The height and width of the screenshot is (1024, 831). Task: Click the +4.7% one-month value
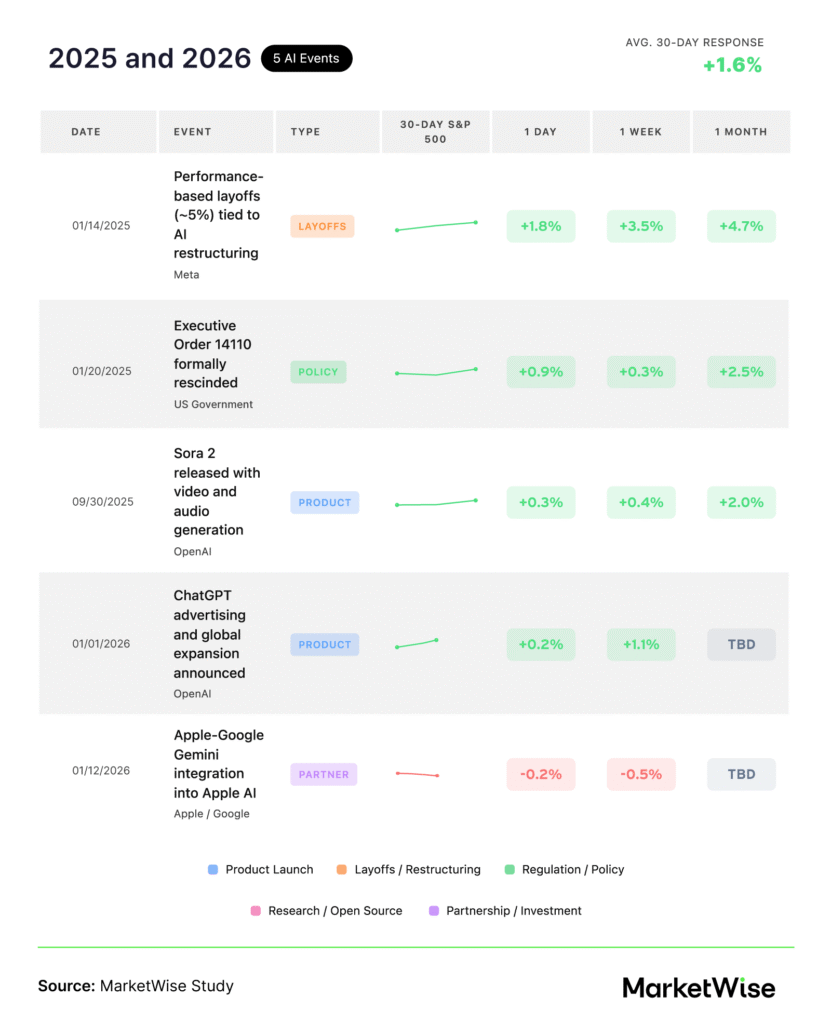741,226
